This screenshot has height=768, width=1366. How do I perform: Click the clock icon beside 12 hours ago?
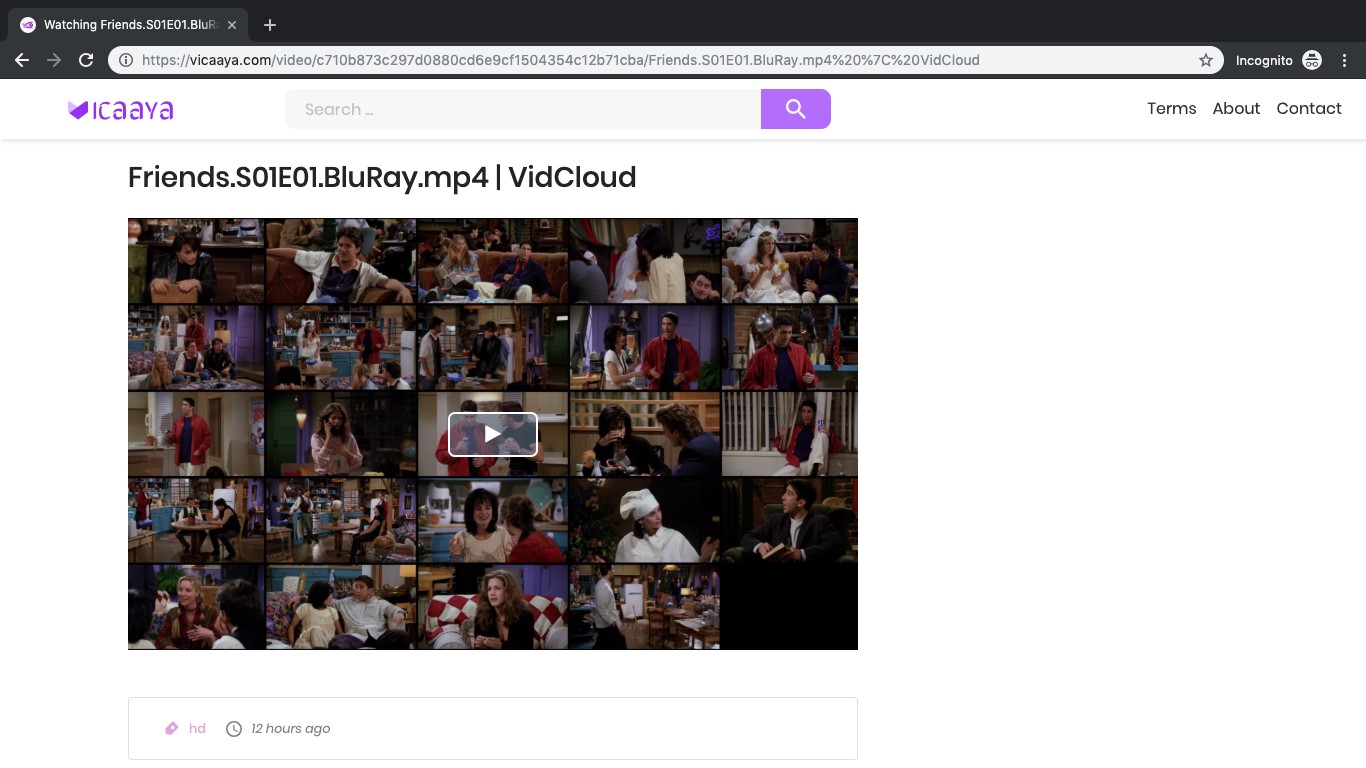pyautogui.click(x=234, y=729)
